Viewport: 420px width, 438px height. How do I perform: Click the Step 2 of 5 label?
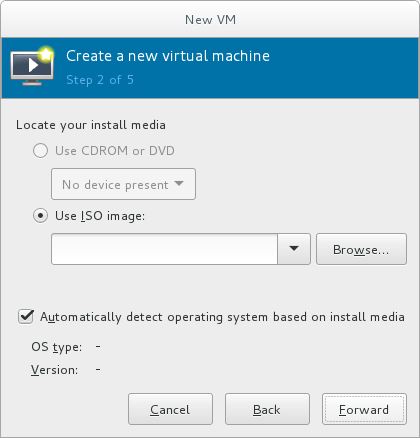[x=100, y=80]
